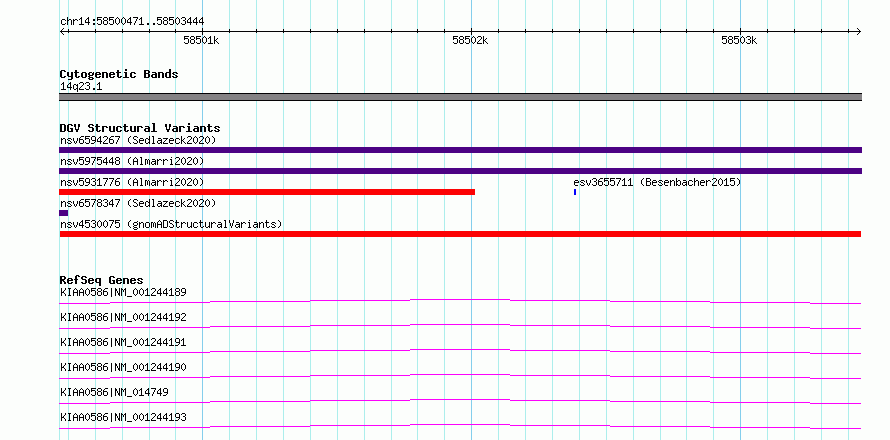Click the gray 14q23.1 cytogenetic band bar
Viewport: 890px width, 440px height.
coord(460,97)
